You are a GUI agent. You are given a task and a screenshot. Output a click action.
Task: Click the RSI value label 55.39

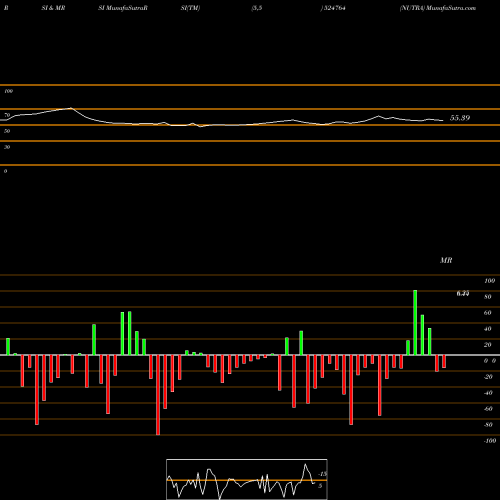[x=460, y=118]
